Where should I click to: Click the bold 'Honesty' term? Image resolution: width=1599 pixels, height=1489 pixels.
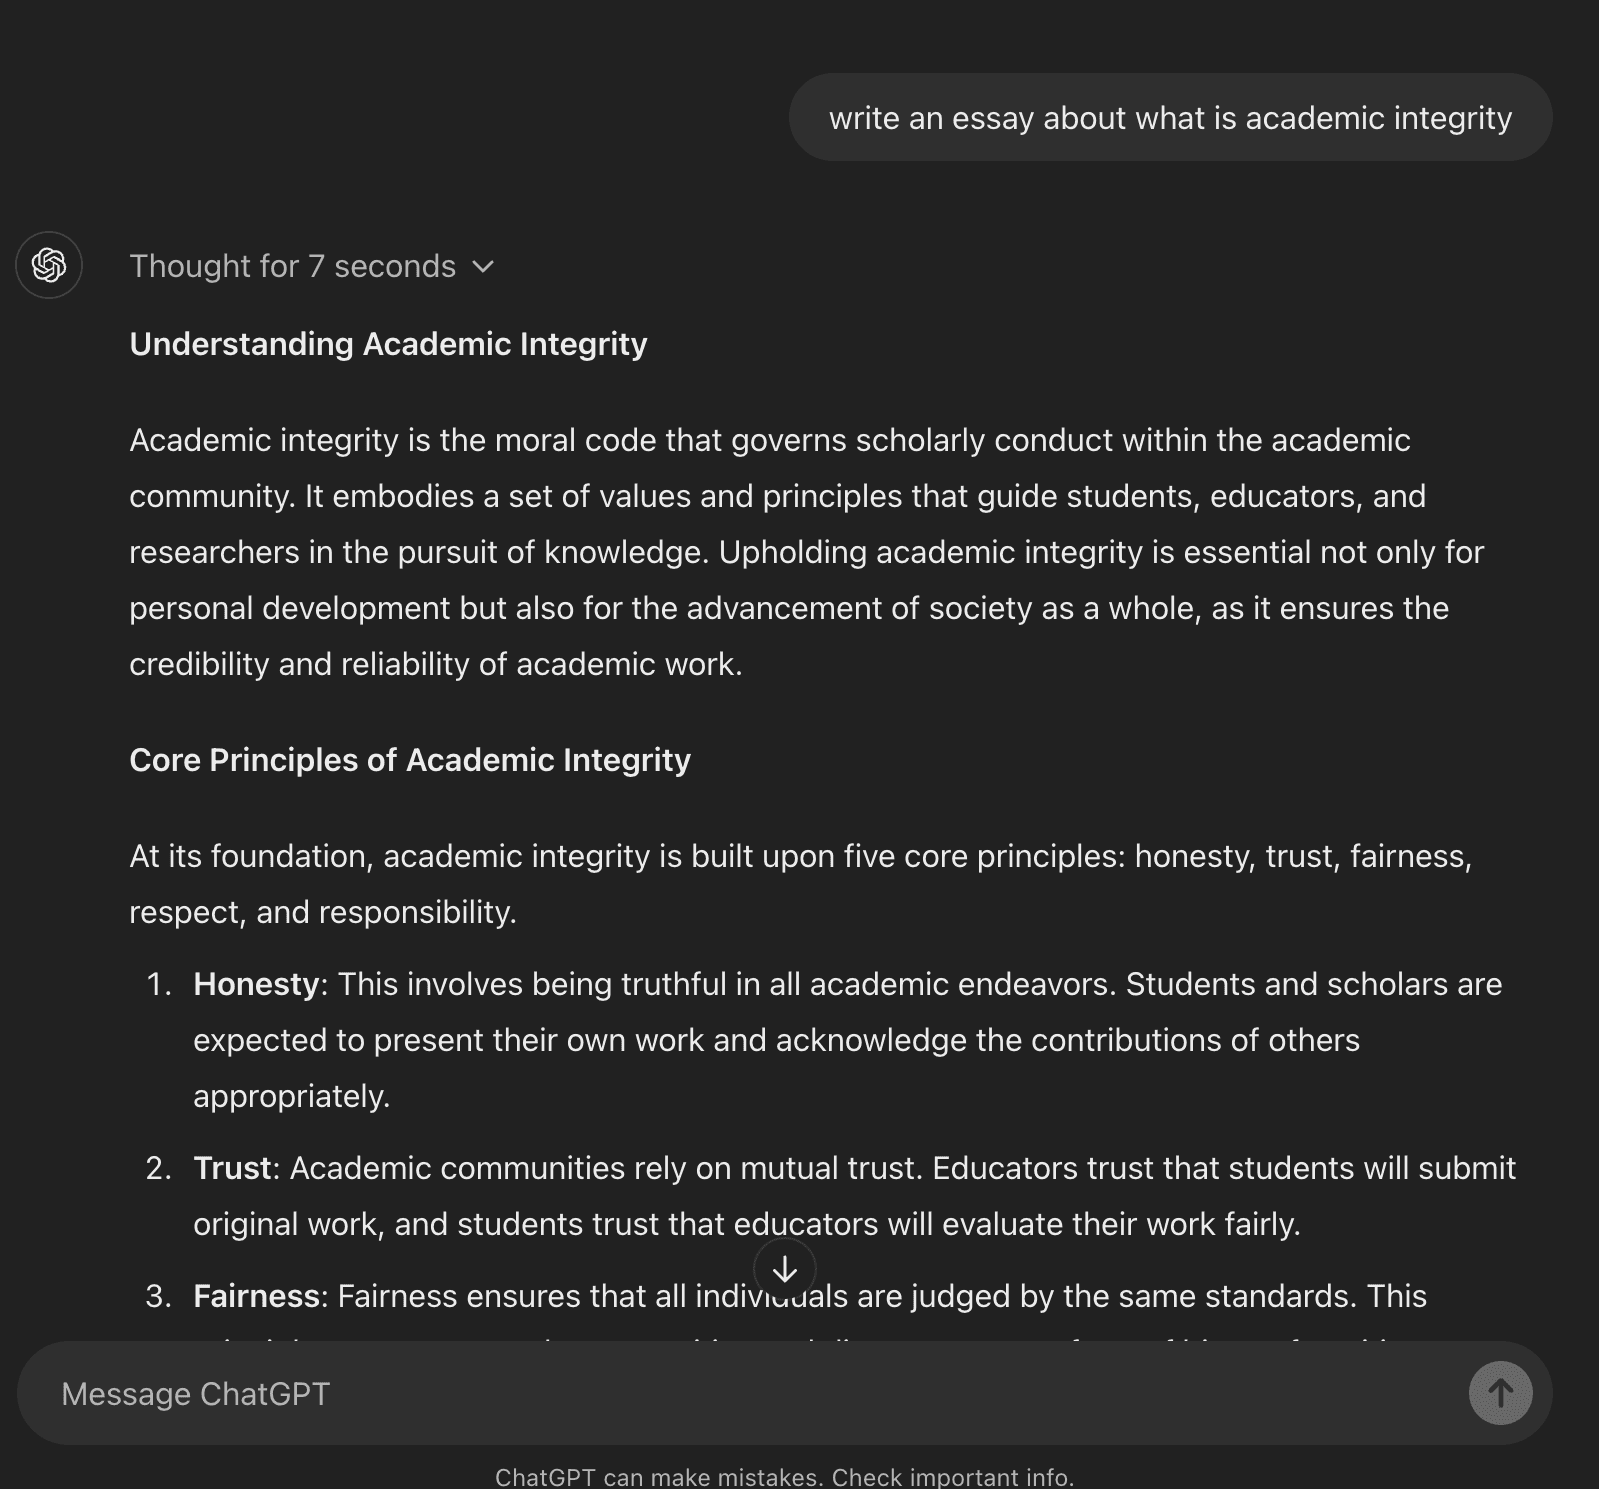tap(256, 984)
